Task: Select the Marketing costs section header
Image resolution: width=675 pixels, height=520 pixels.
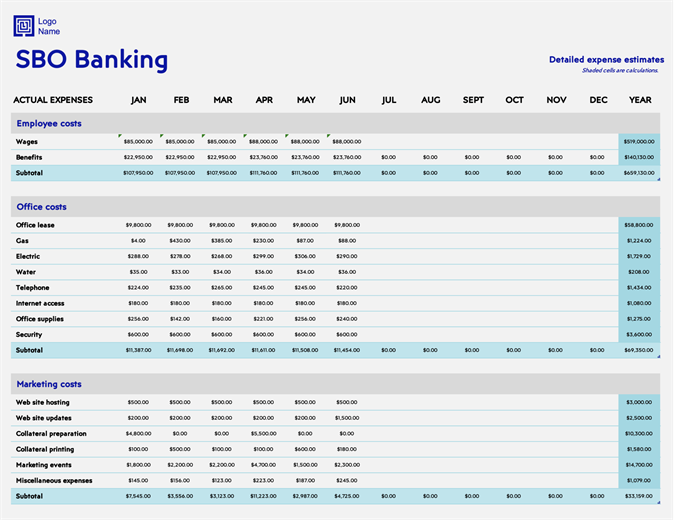Action: click(x=49, y=384)
